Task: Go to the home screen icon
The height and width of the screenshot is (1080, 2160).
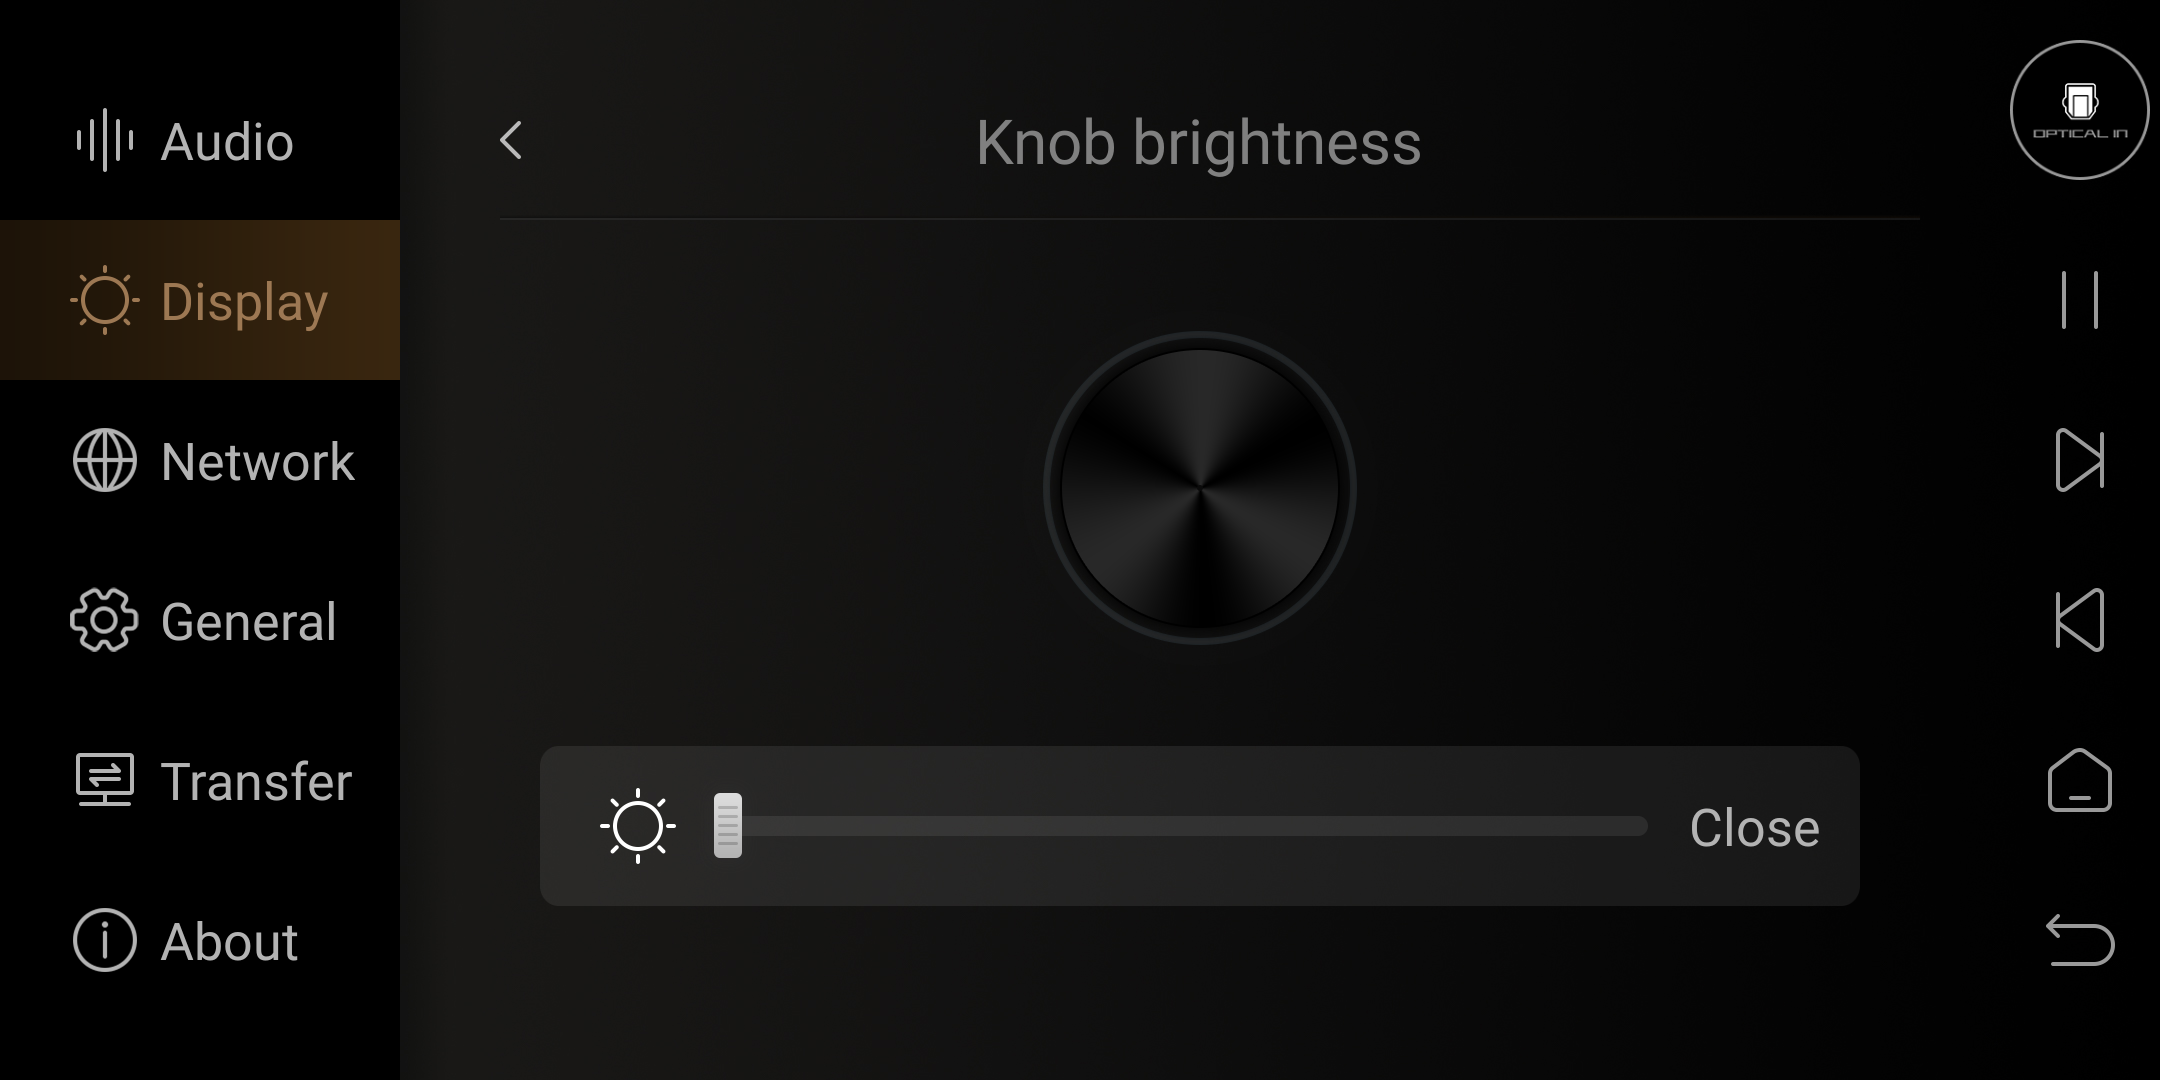Action: tap(2080, 780)
